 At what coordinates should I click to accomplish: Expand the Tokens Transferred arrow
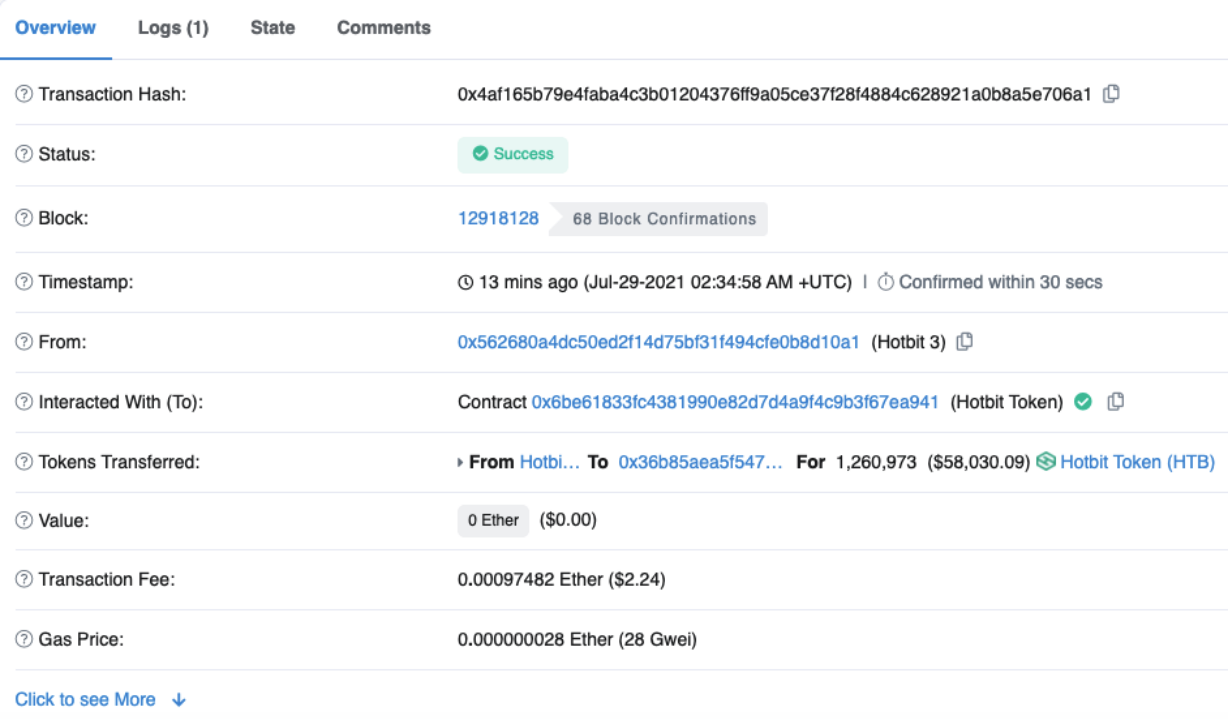[460, 462]
